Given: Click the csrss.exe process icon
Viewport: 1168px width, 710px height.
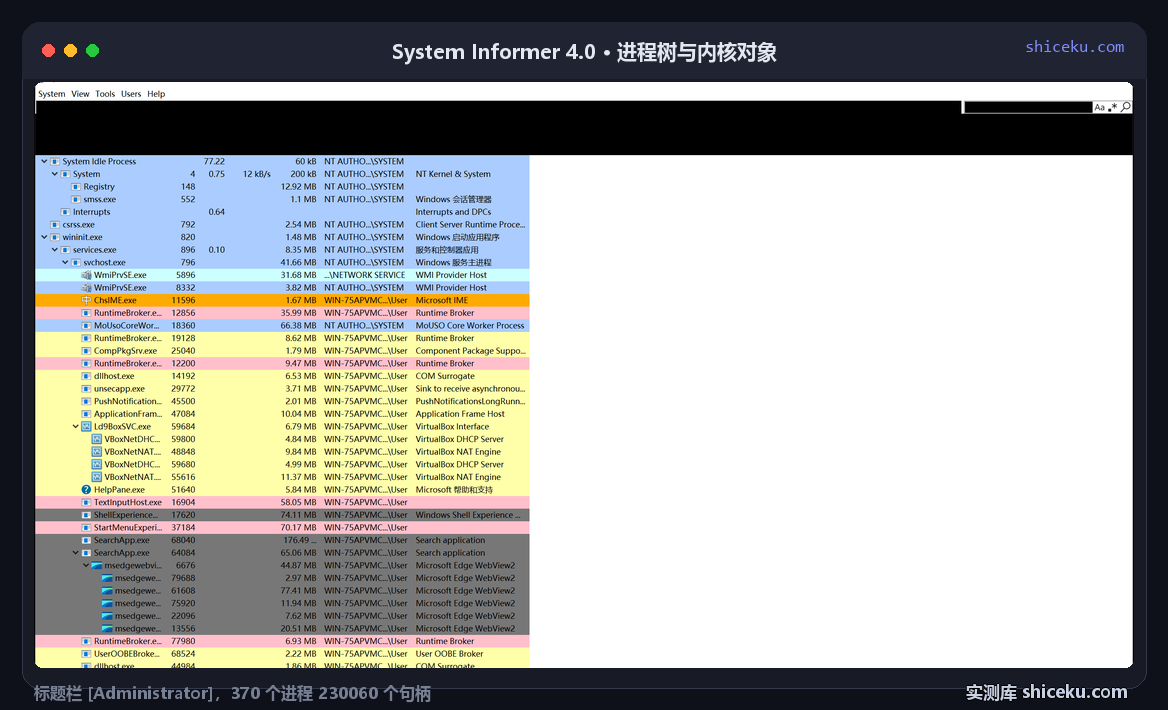Looking at the screenshot, I should (55, 225).
